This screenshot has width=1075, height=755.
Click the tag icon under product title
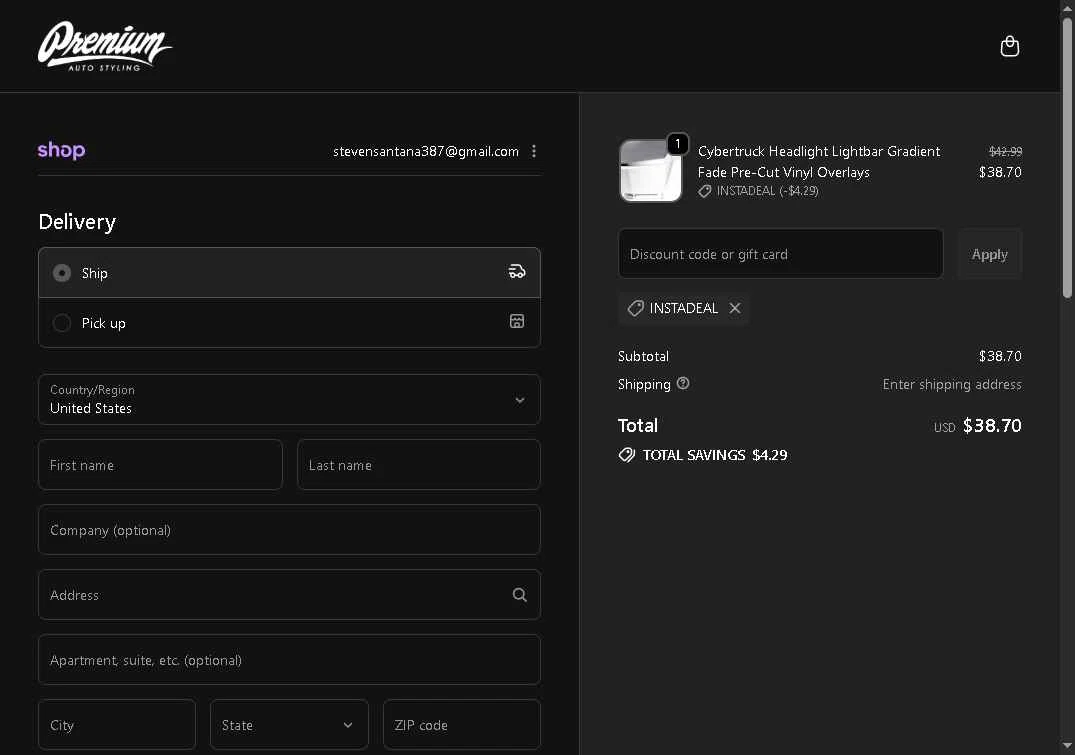click(x=705, y=191)
